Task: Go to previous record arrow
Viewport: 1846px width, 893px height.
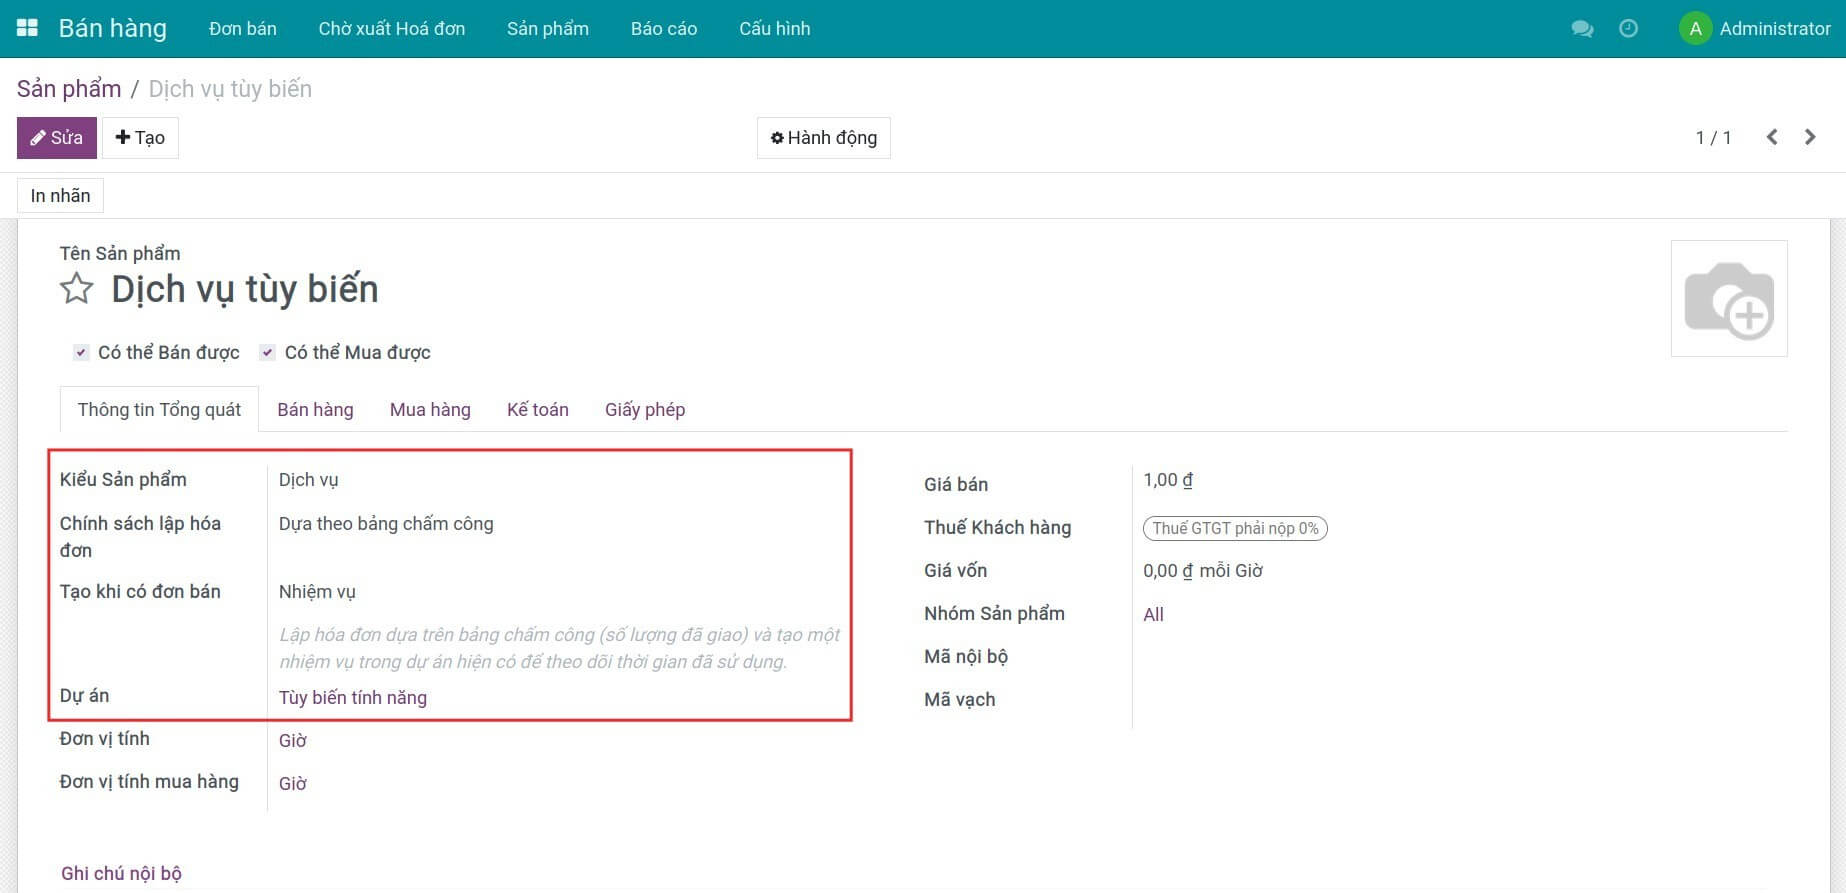Action: click(x=1771, y=137)
